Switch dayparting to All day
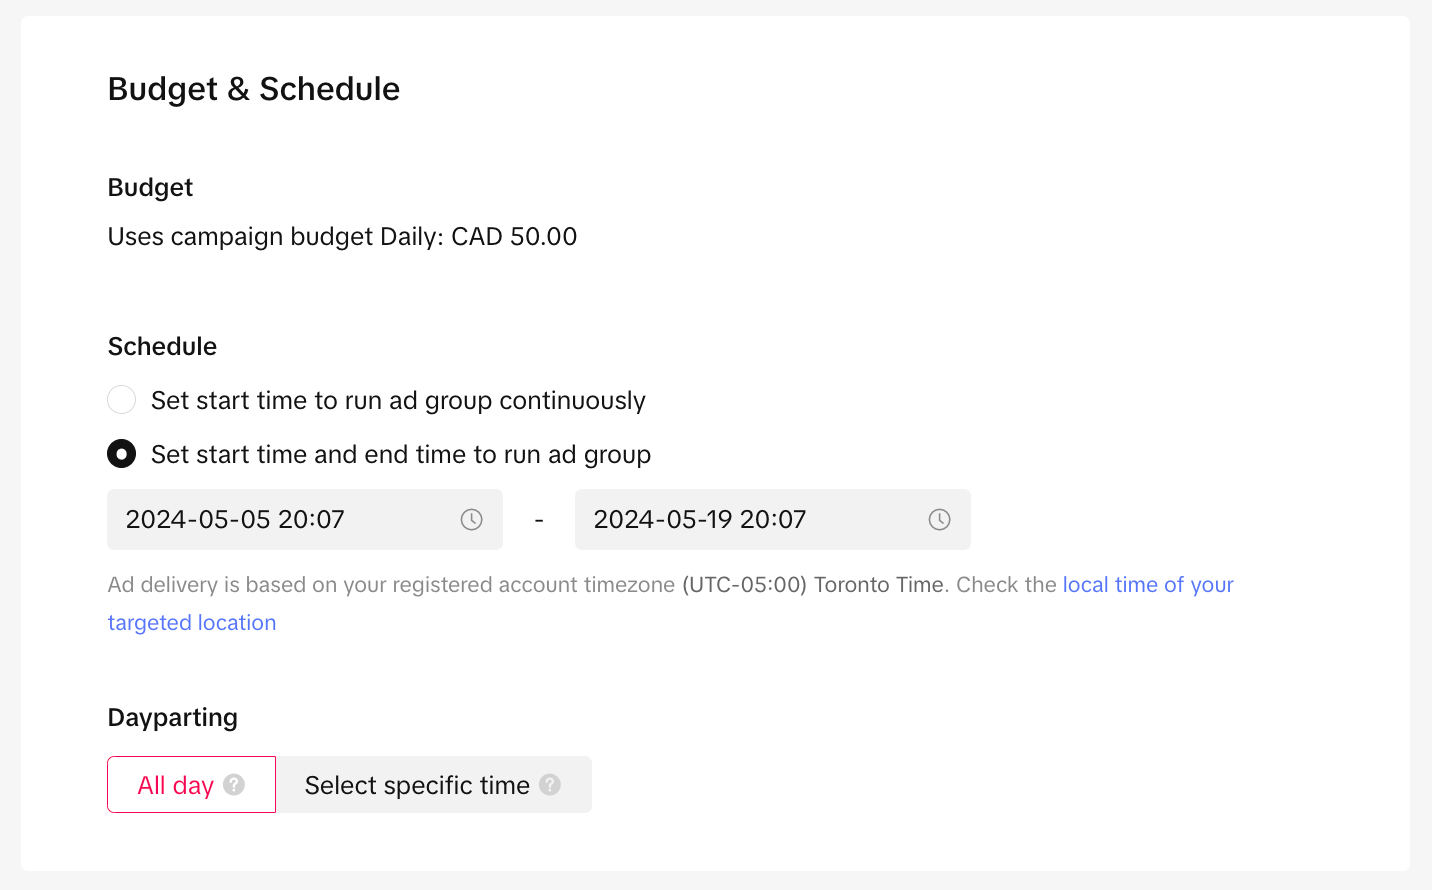The width and height of the screenshot is (1432, 890). (x=176, y=785)
